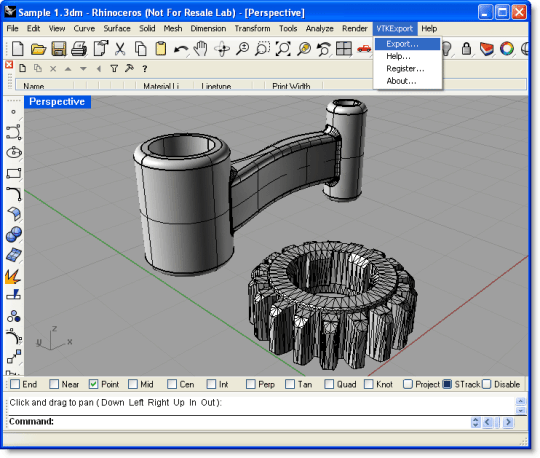Enable the Tan osnap checkbox

coord(290,384)
